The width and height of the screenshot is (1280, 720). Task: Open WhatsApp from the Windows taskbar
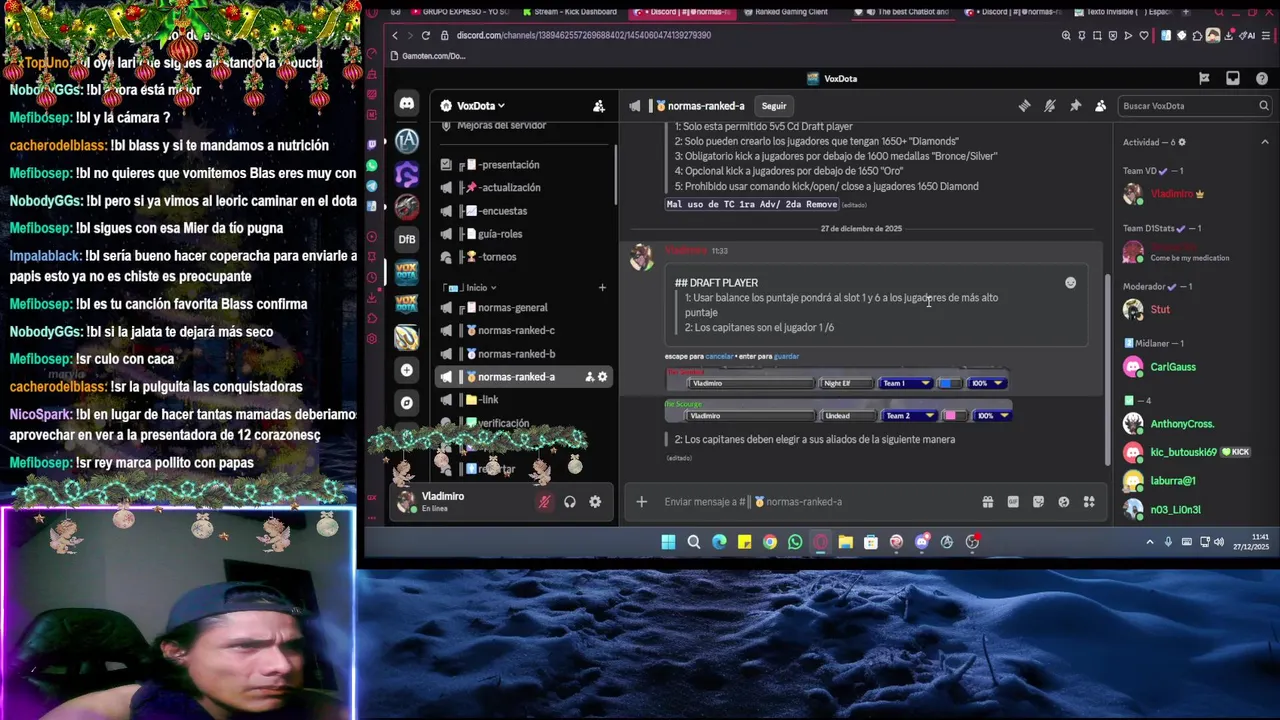tap(795, 542)
